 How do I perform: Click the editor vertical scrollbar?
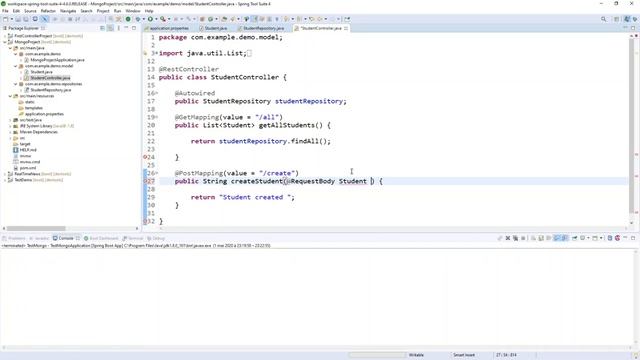[631, 127]
